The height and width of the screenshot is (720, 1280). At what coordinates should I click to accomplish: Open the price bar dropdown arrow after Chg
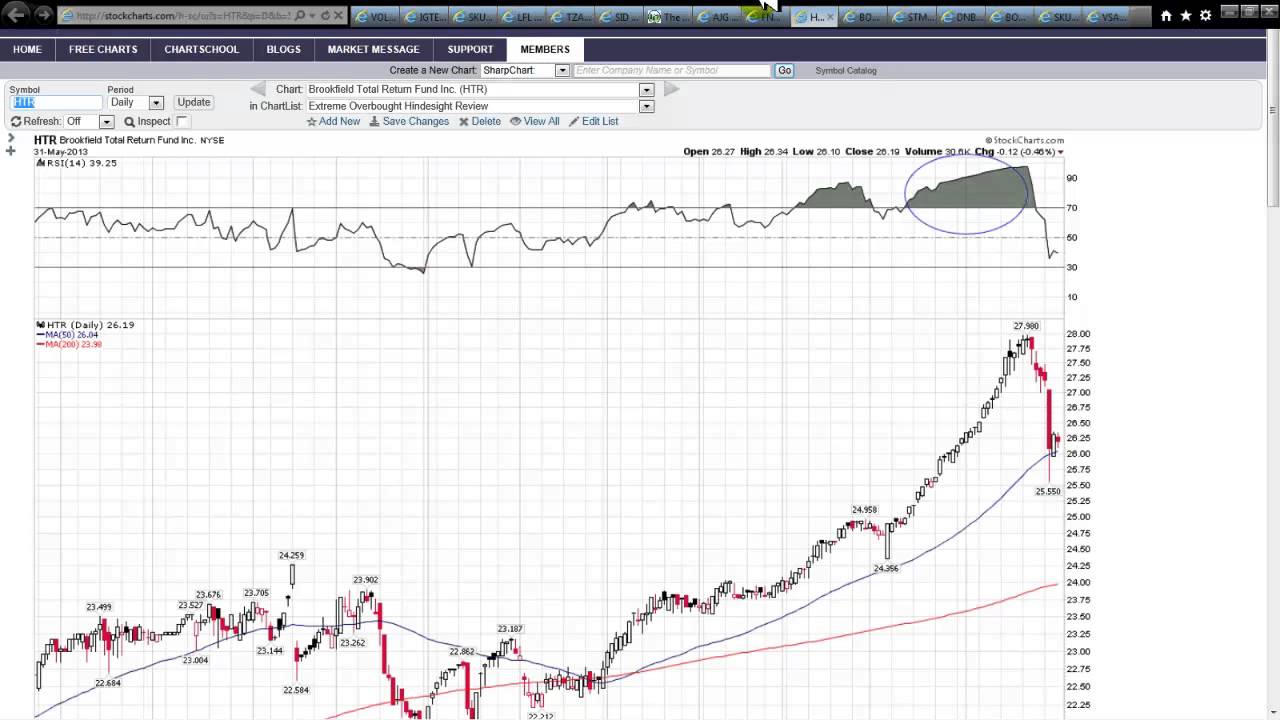(x=1060, y=152)
